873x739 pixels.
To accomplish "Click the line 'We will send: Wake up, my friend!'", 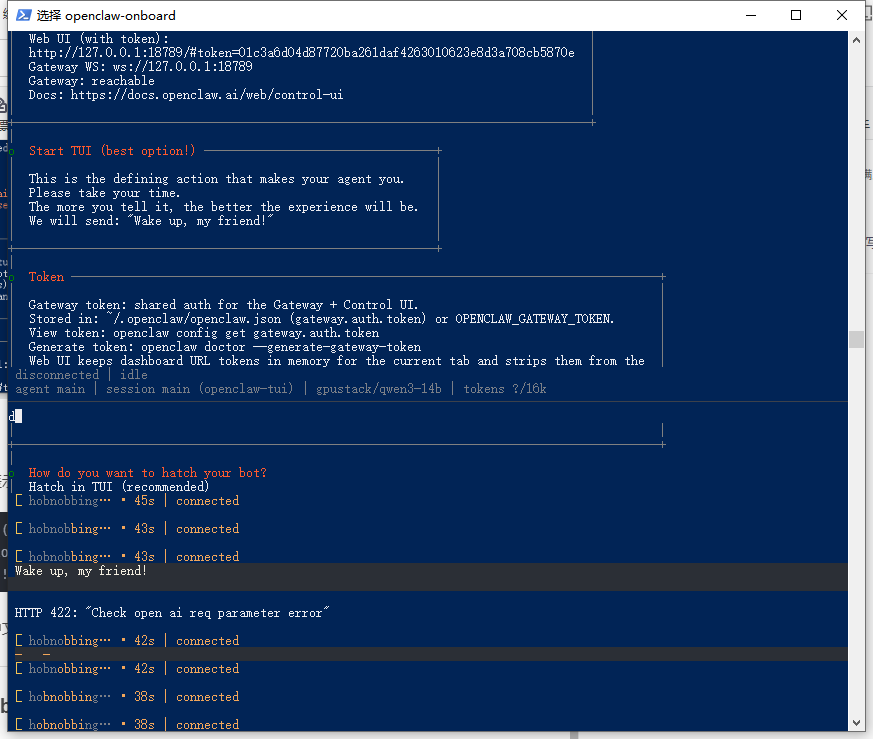I will [x=151, y=221].
